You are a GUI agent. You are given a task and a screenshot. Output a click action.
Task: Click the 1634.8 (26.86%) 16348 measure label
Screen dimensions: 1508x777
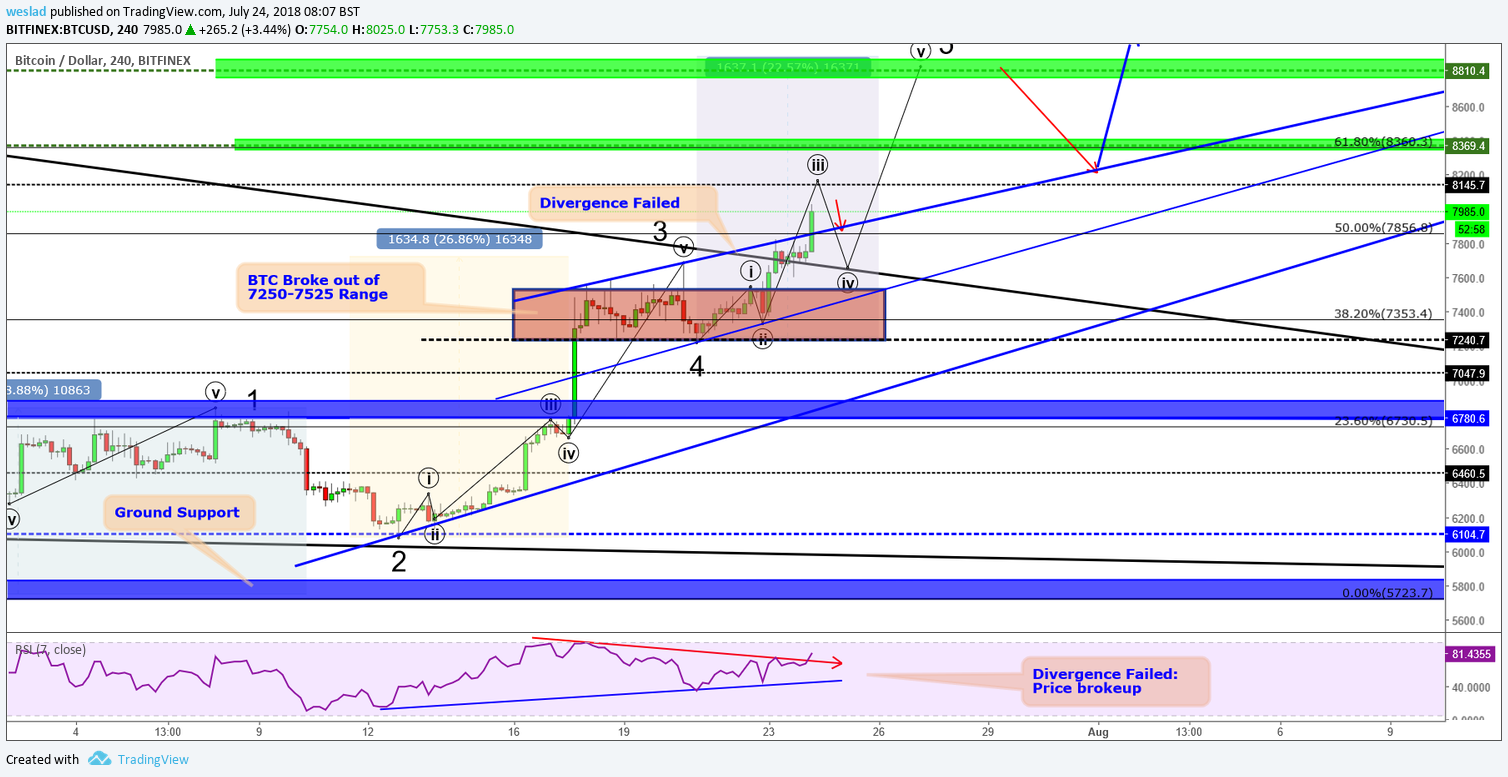(x=459, y=239)
